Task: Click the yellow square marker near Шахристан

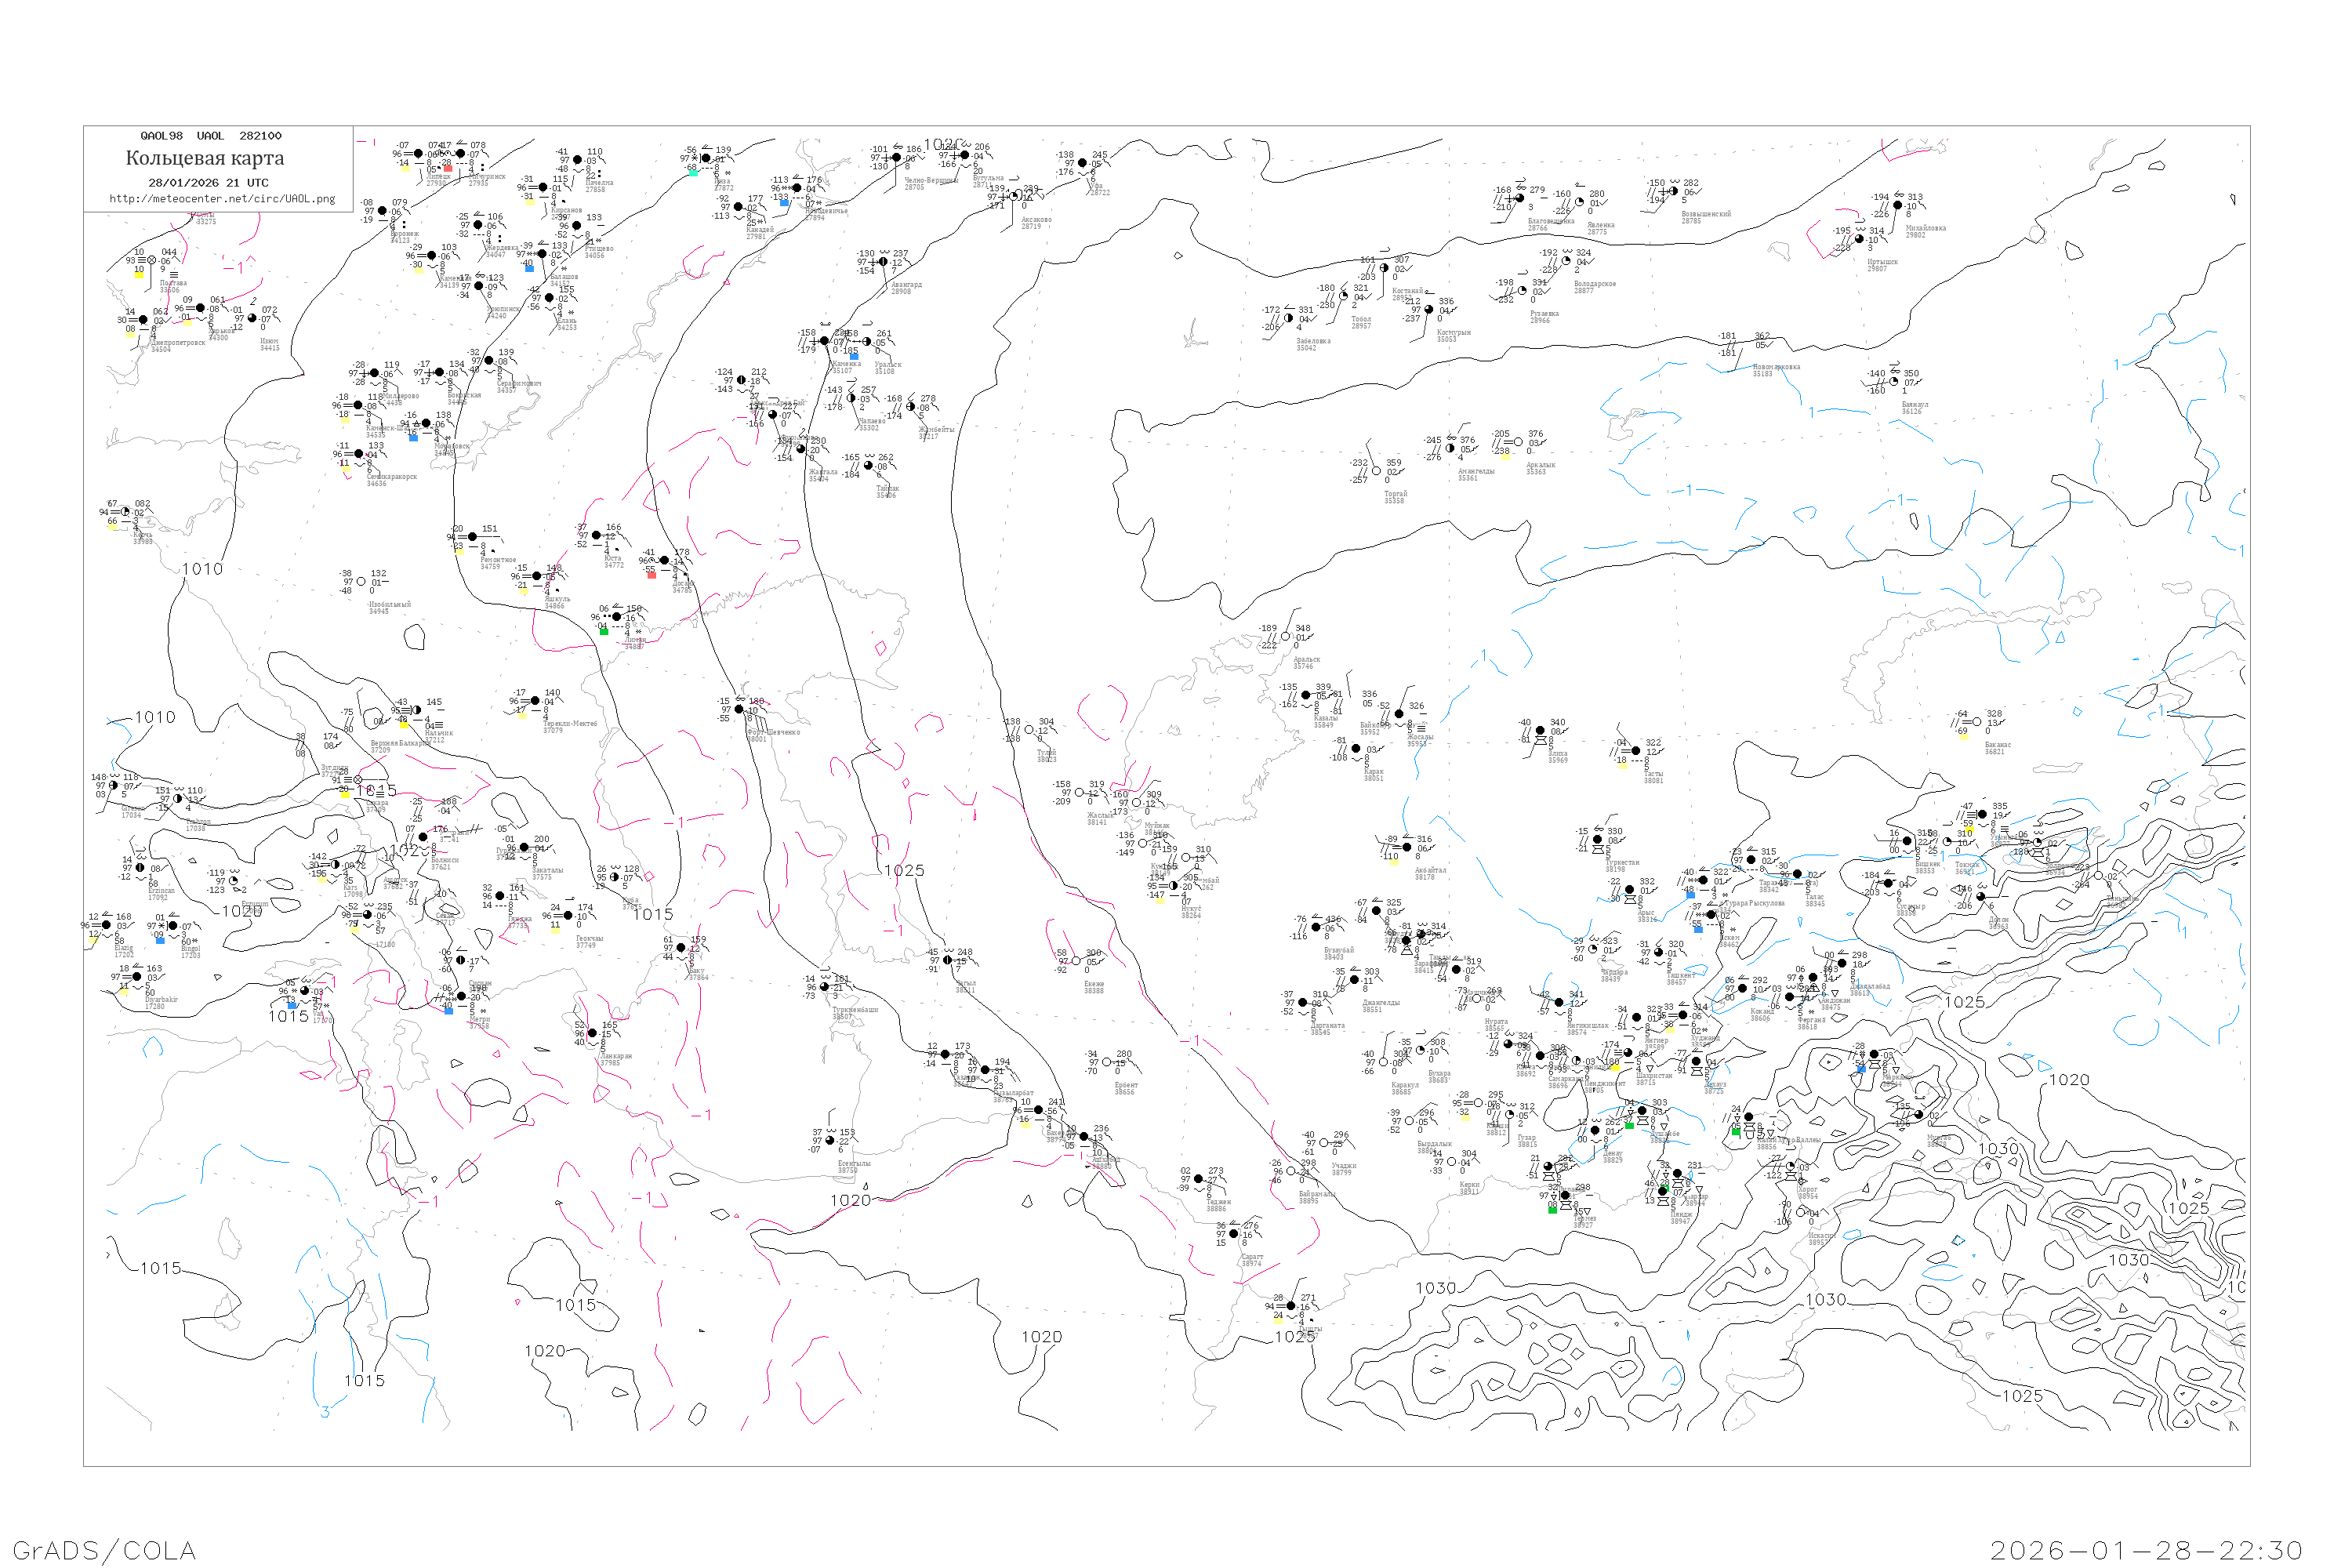Action: (x=1615, y=1068)
